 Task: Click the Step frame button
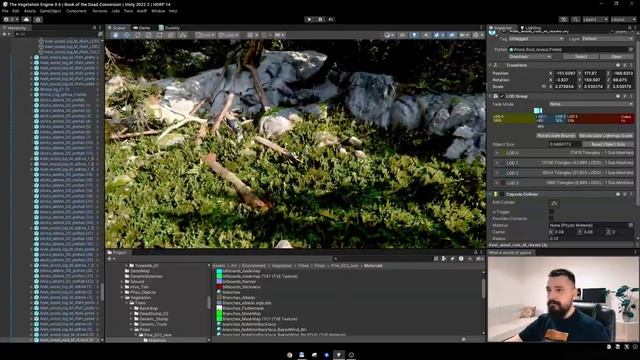point(331,19)
